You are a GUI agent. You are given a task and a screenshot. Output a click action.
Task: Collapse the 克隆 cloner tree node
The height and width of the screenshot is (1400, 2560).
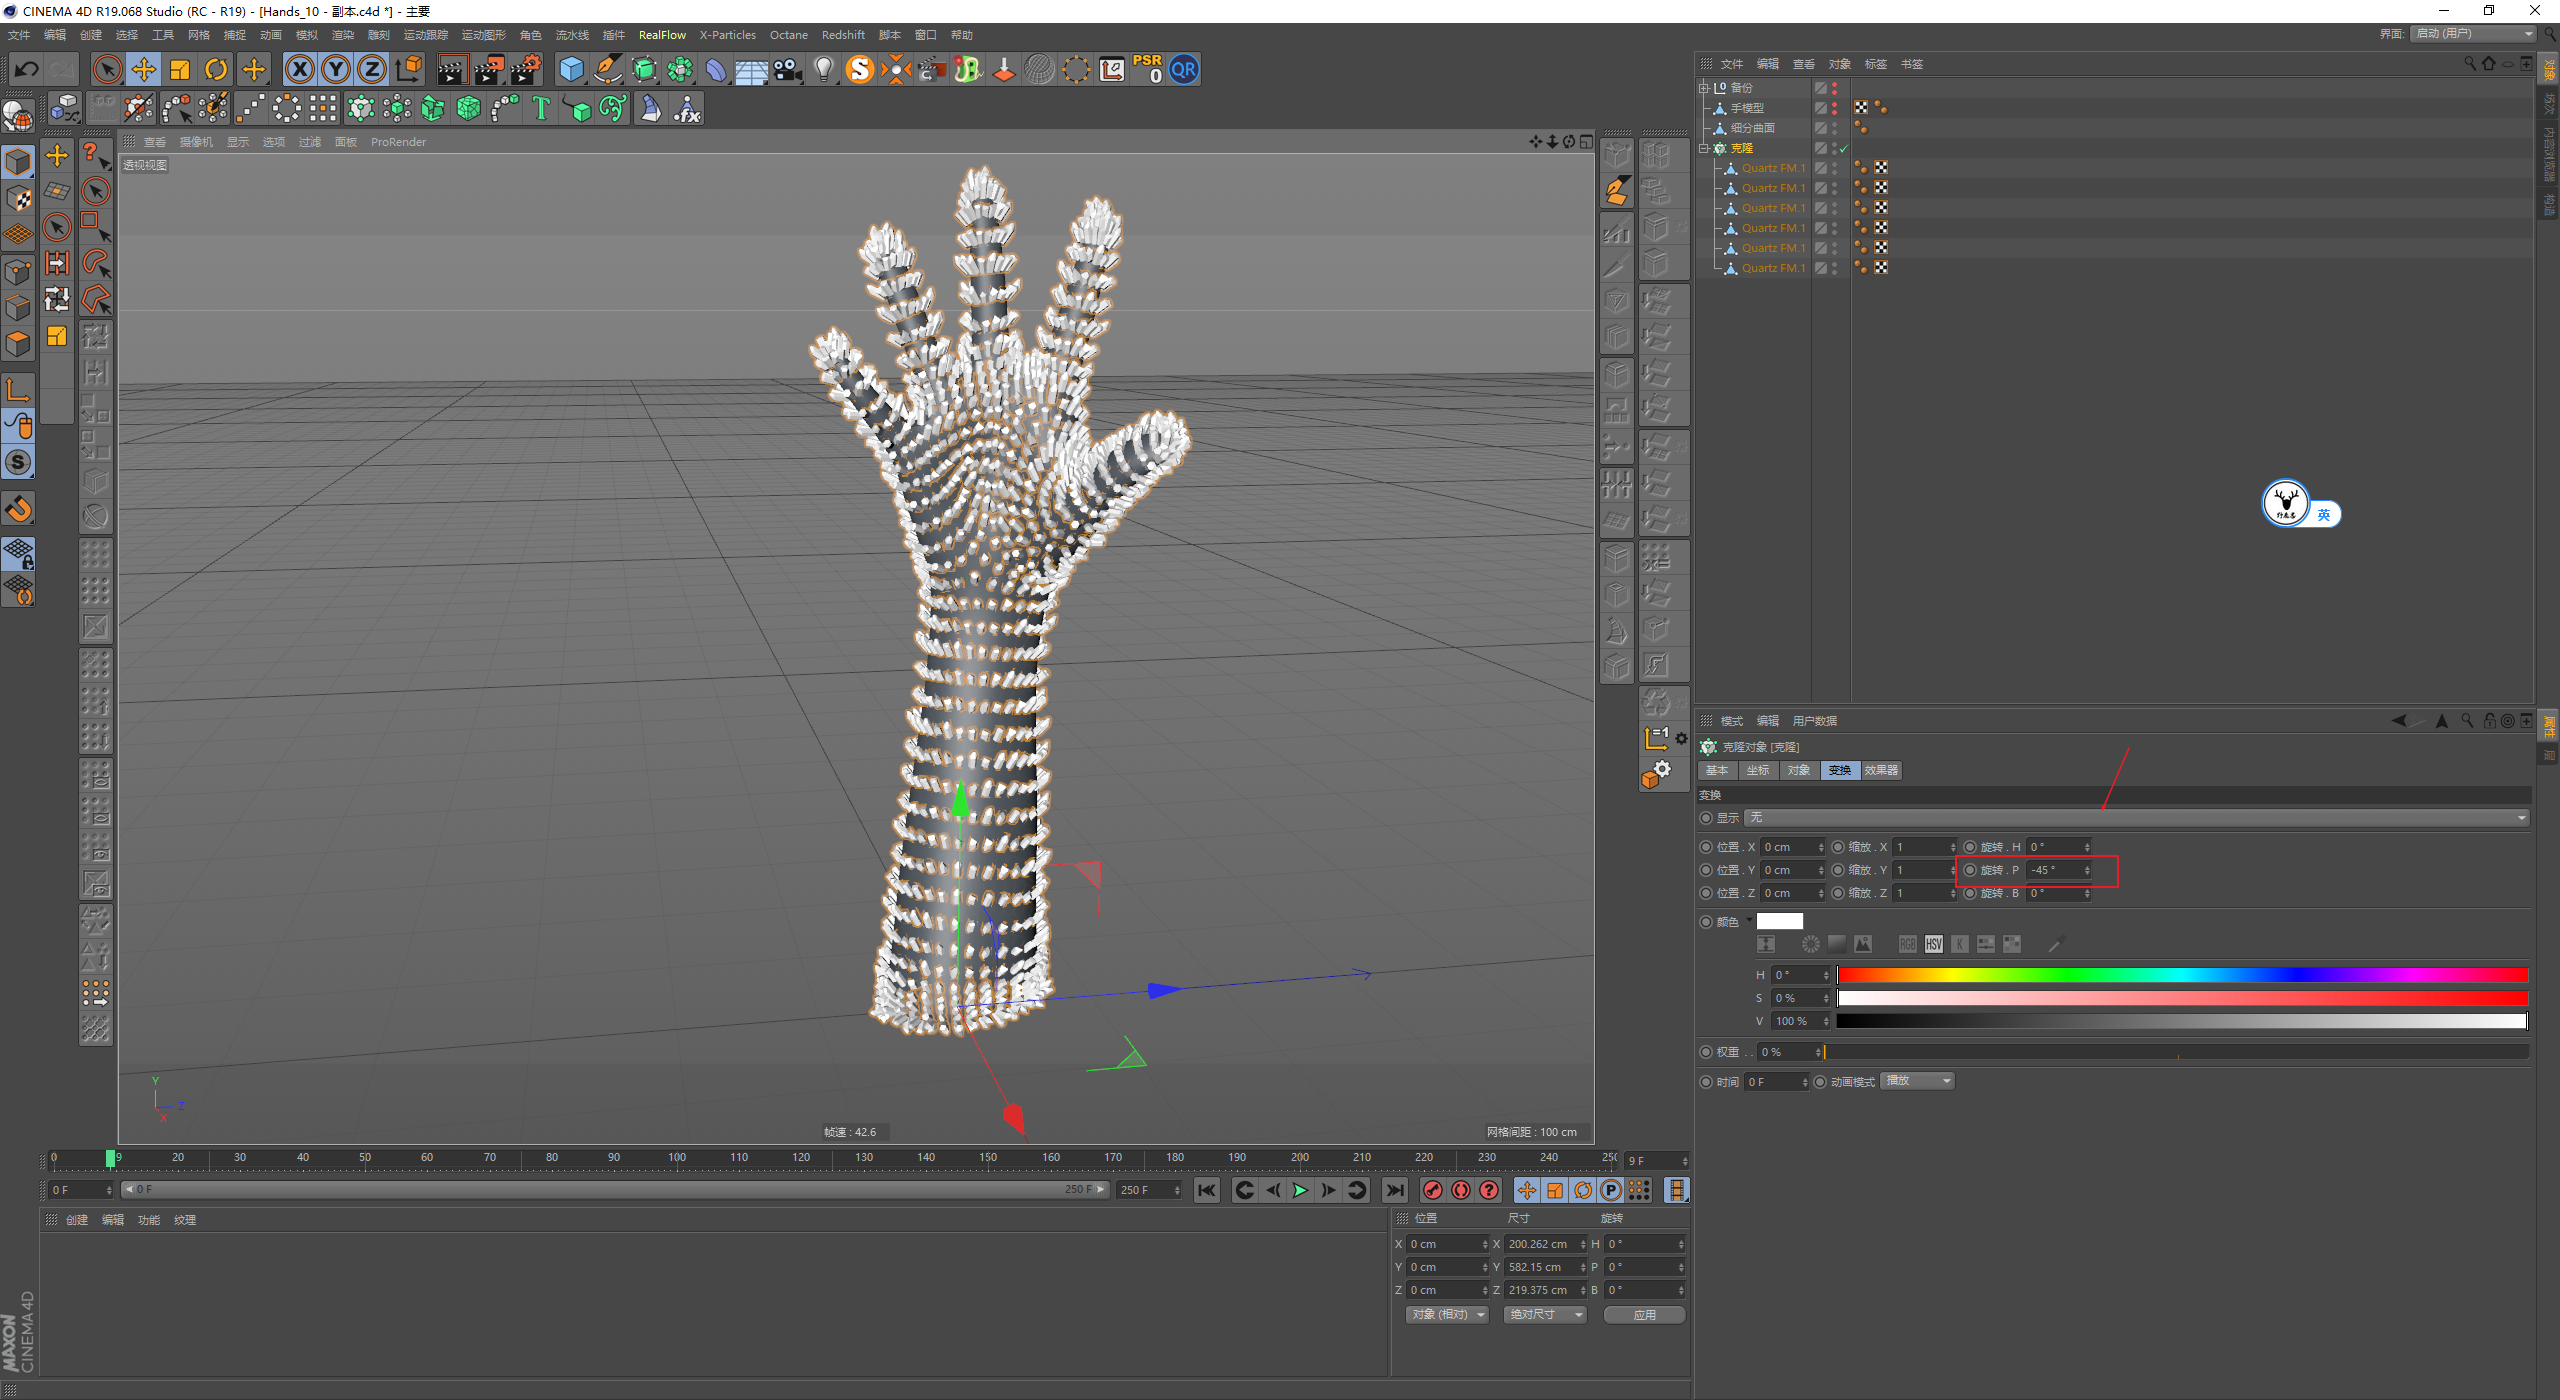(1705, 148)
